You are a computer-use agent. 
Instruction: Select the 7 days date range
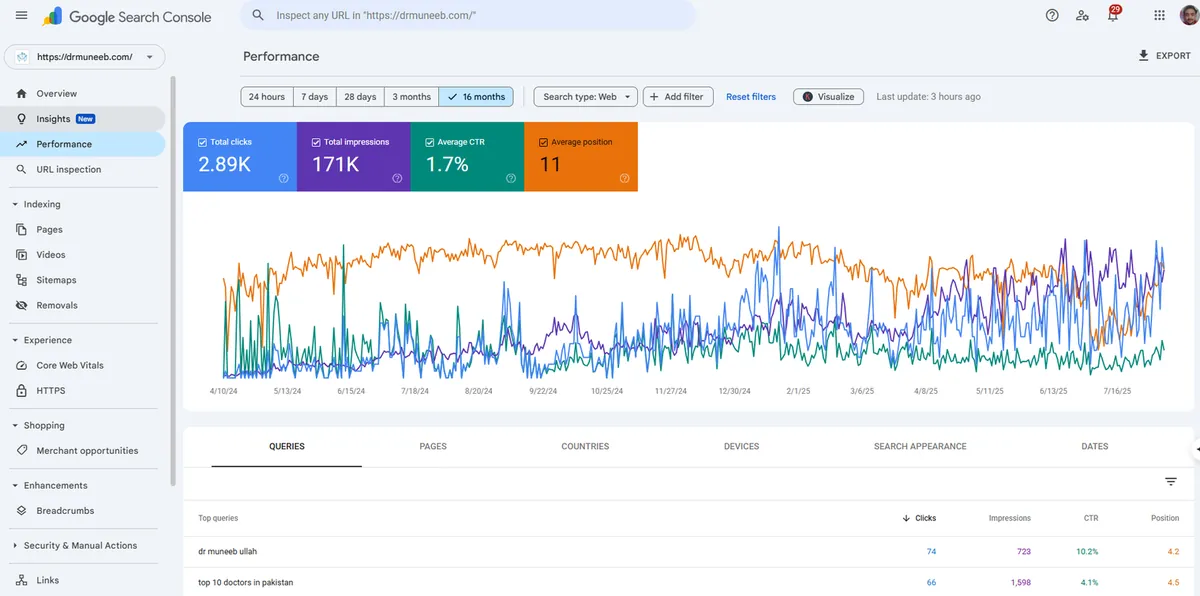pyautogui.click(x=315, y=97)
